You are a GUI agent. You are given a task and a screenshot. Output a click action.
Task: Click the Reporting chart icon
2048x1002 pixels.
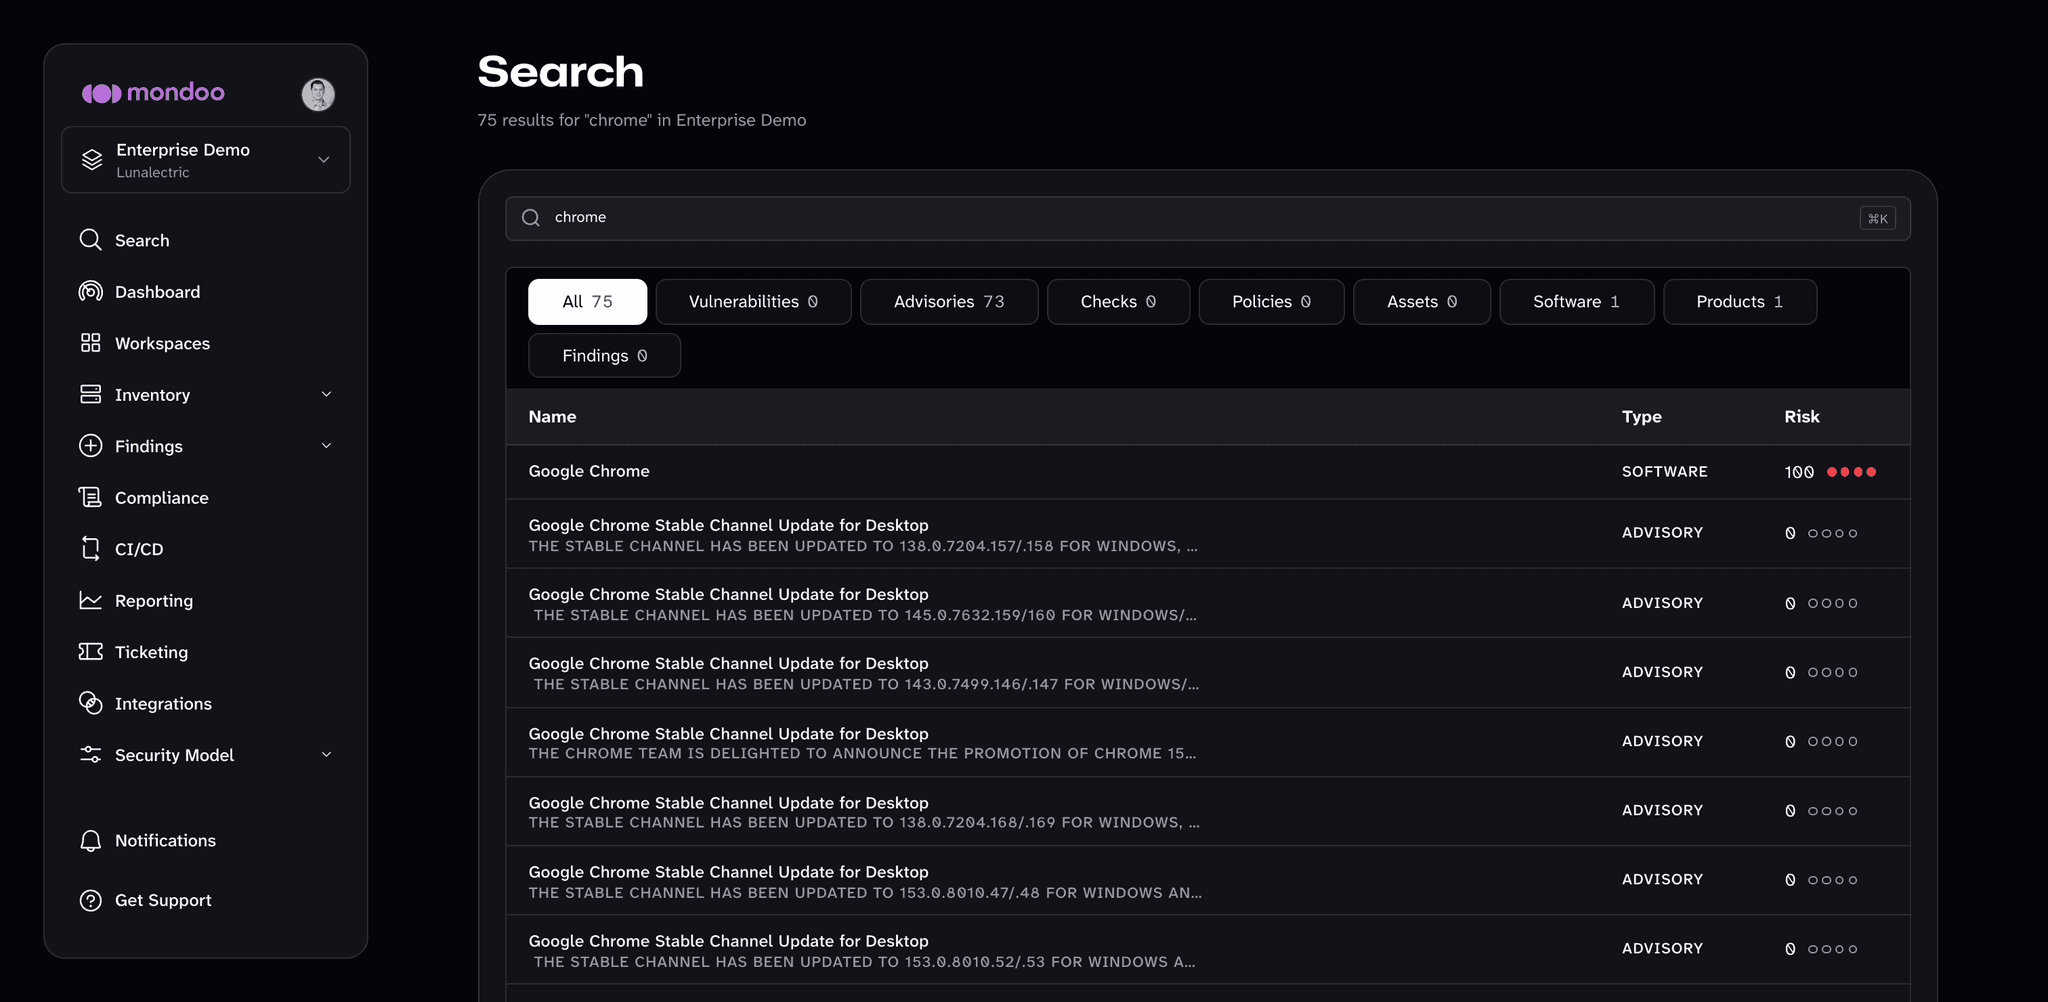(90, 600)
